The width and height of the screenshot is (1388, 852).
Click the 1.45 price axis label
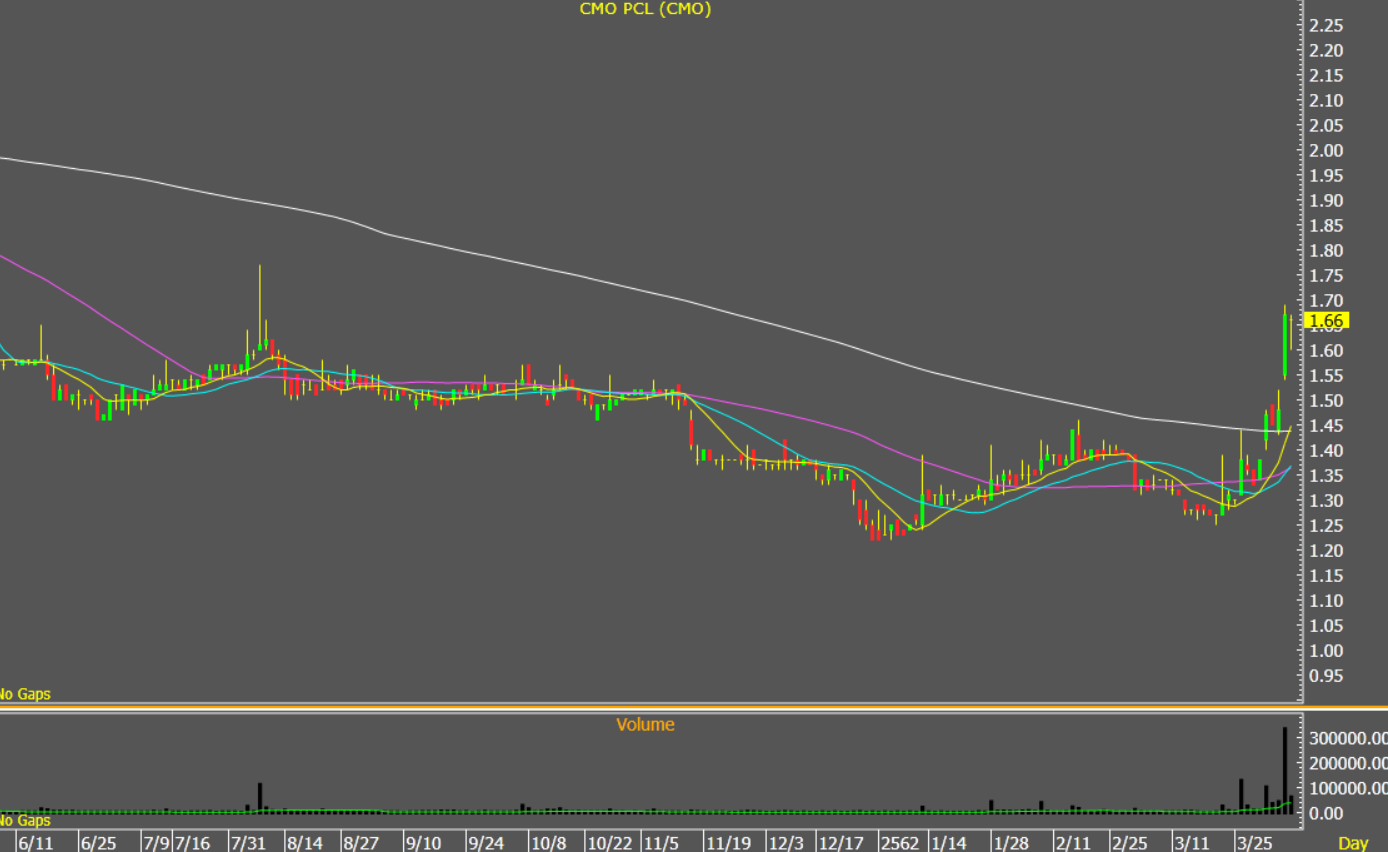point(1325,425)
